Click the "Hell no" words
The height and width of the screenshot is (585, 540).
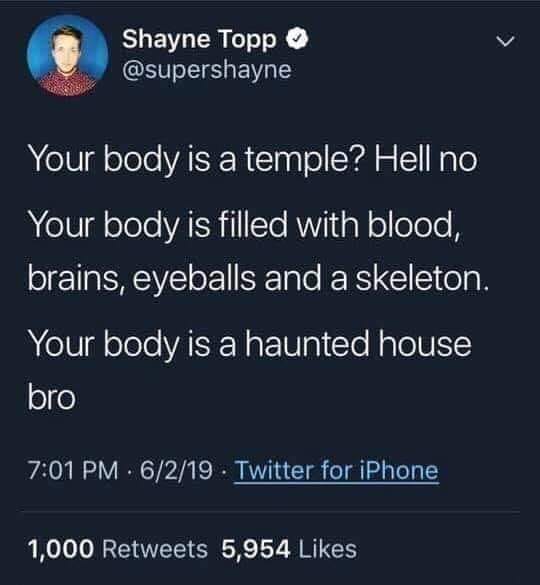click(426, 160)
